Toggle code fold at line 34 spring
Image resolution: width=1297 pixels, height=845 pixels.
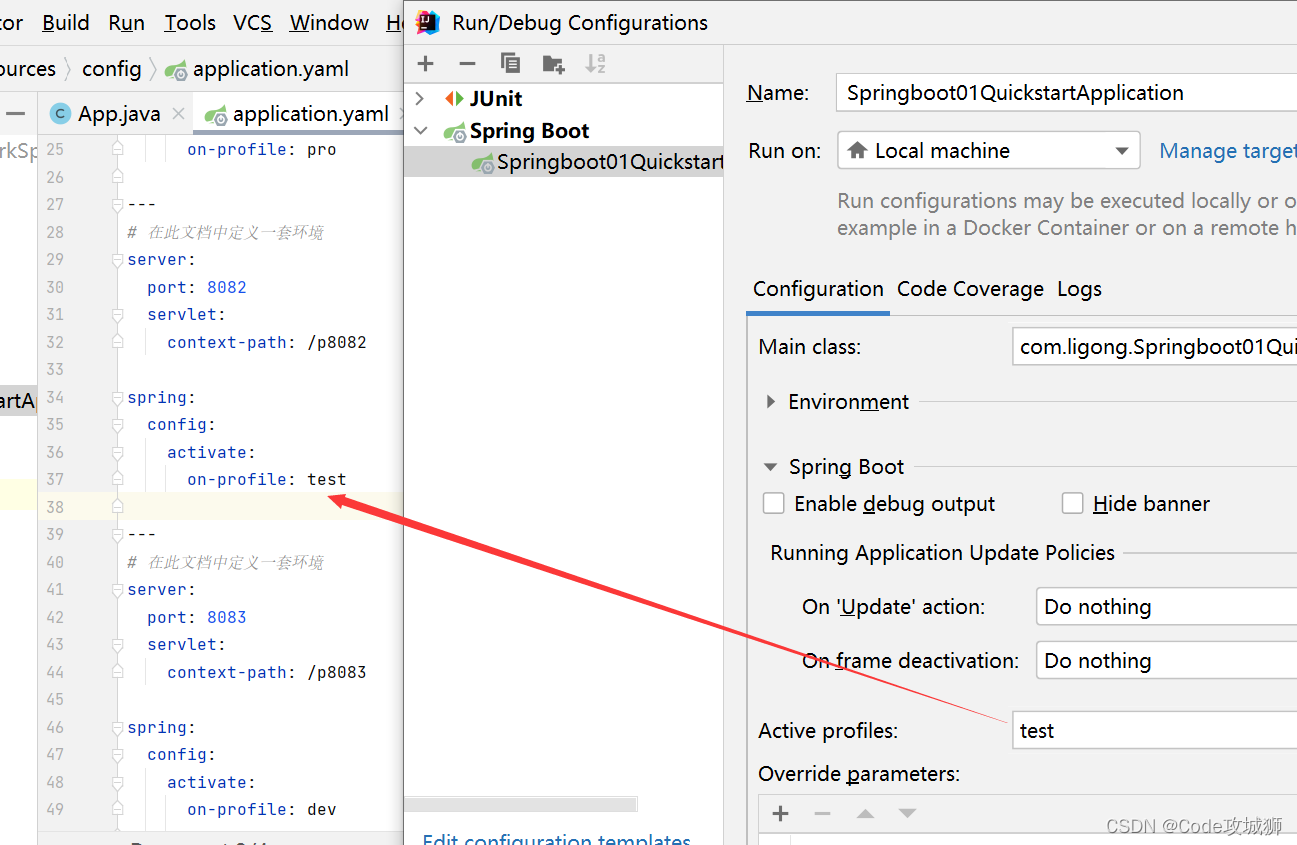(118, 397)
